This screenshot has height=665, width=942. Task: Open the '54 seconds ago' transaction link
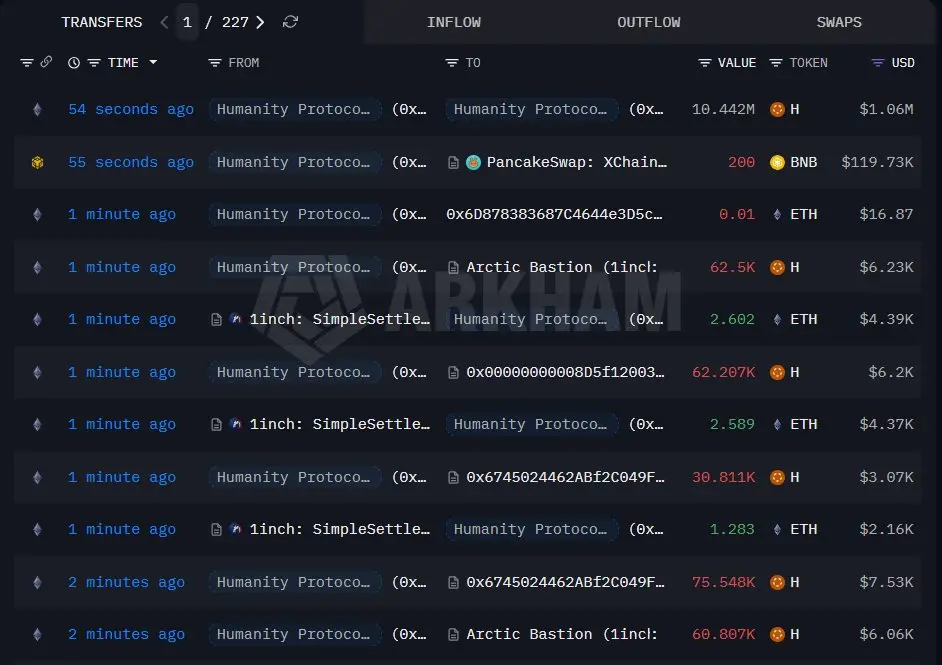[x=131, y=109]
